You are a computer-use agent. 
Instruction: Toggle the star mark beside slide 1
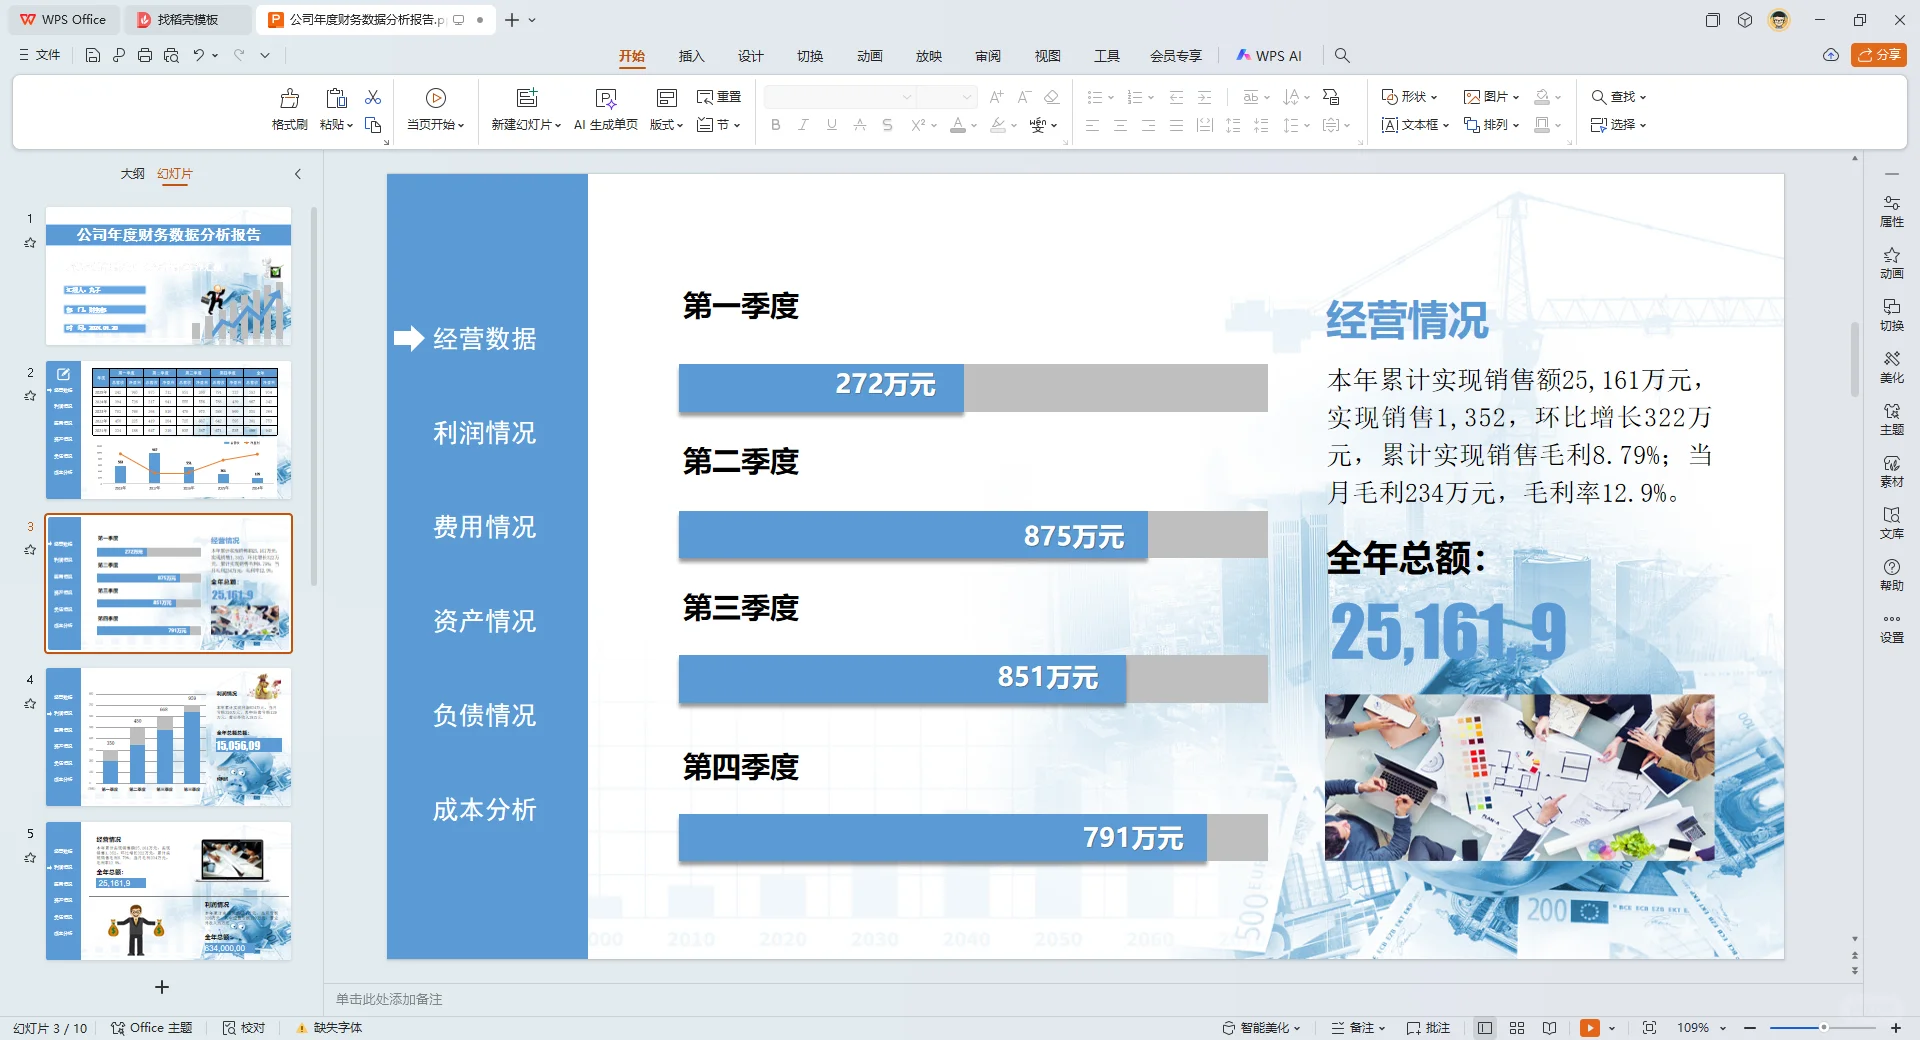(x=30, y=243)
